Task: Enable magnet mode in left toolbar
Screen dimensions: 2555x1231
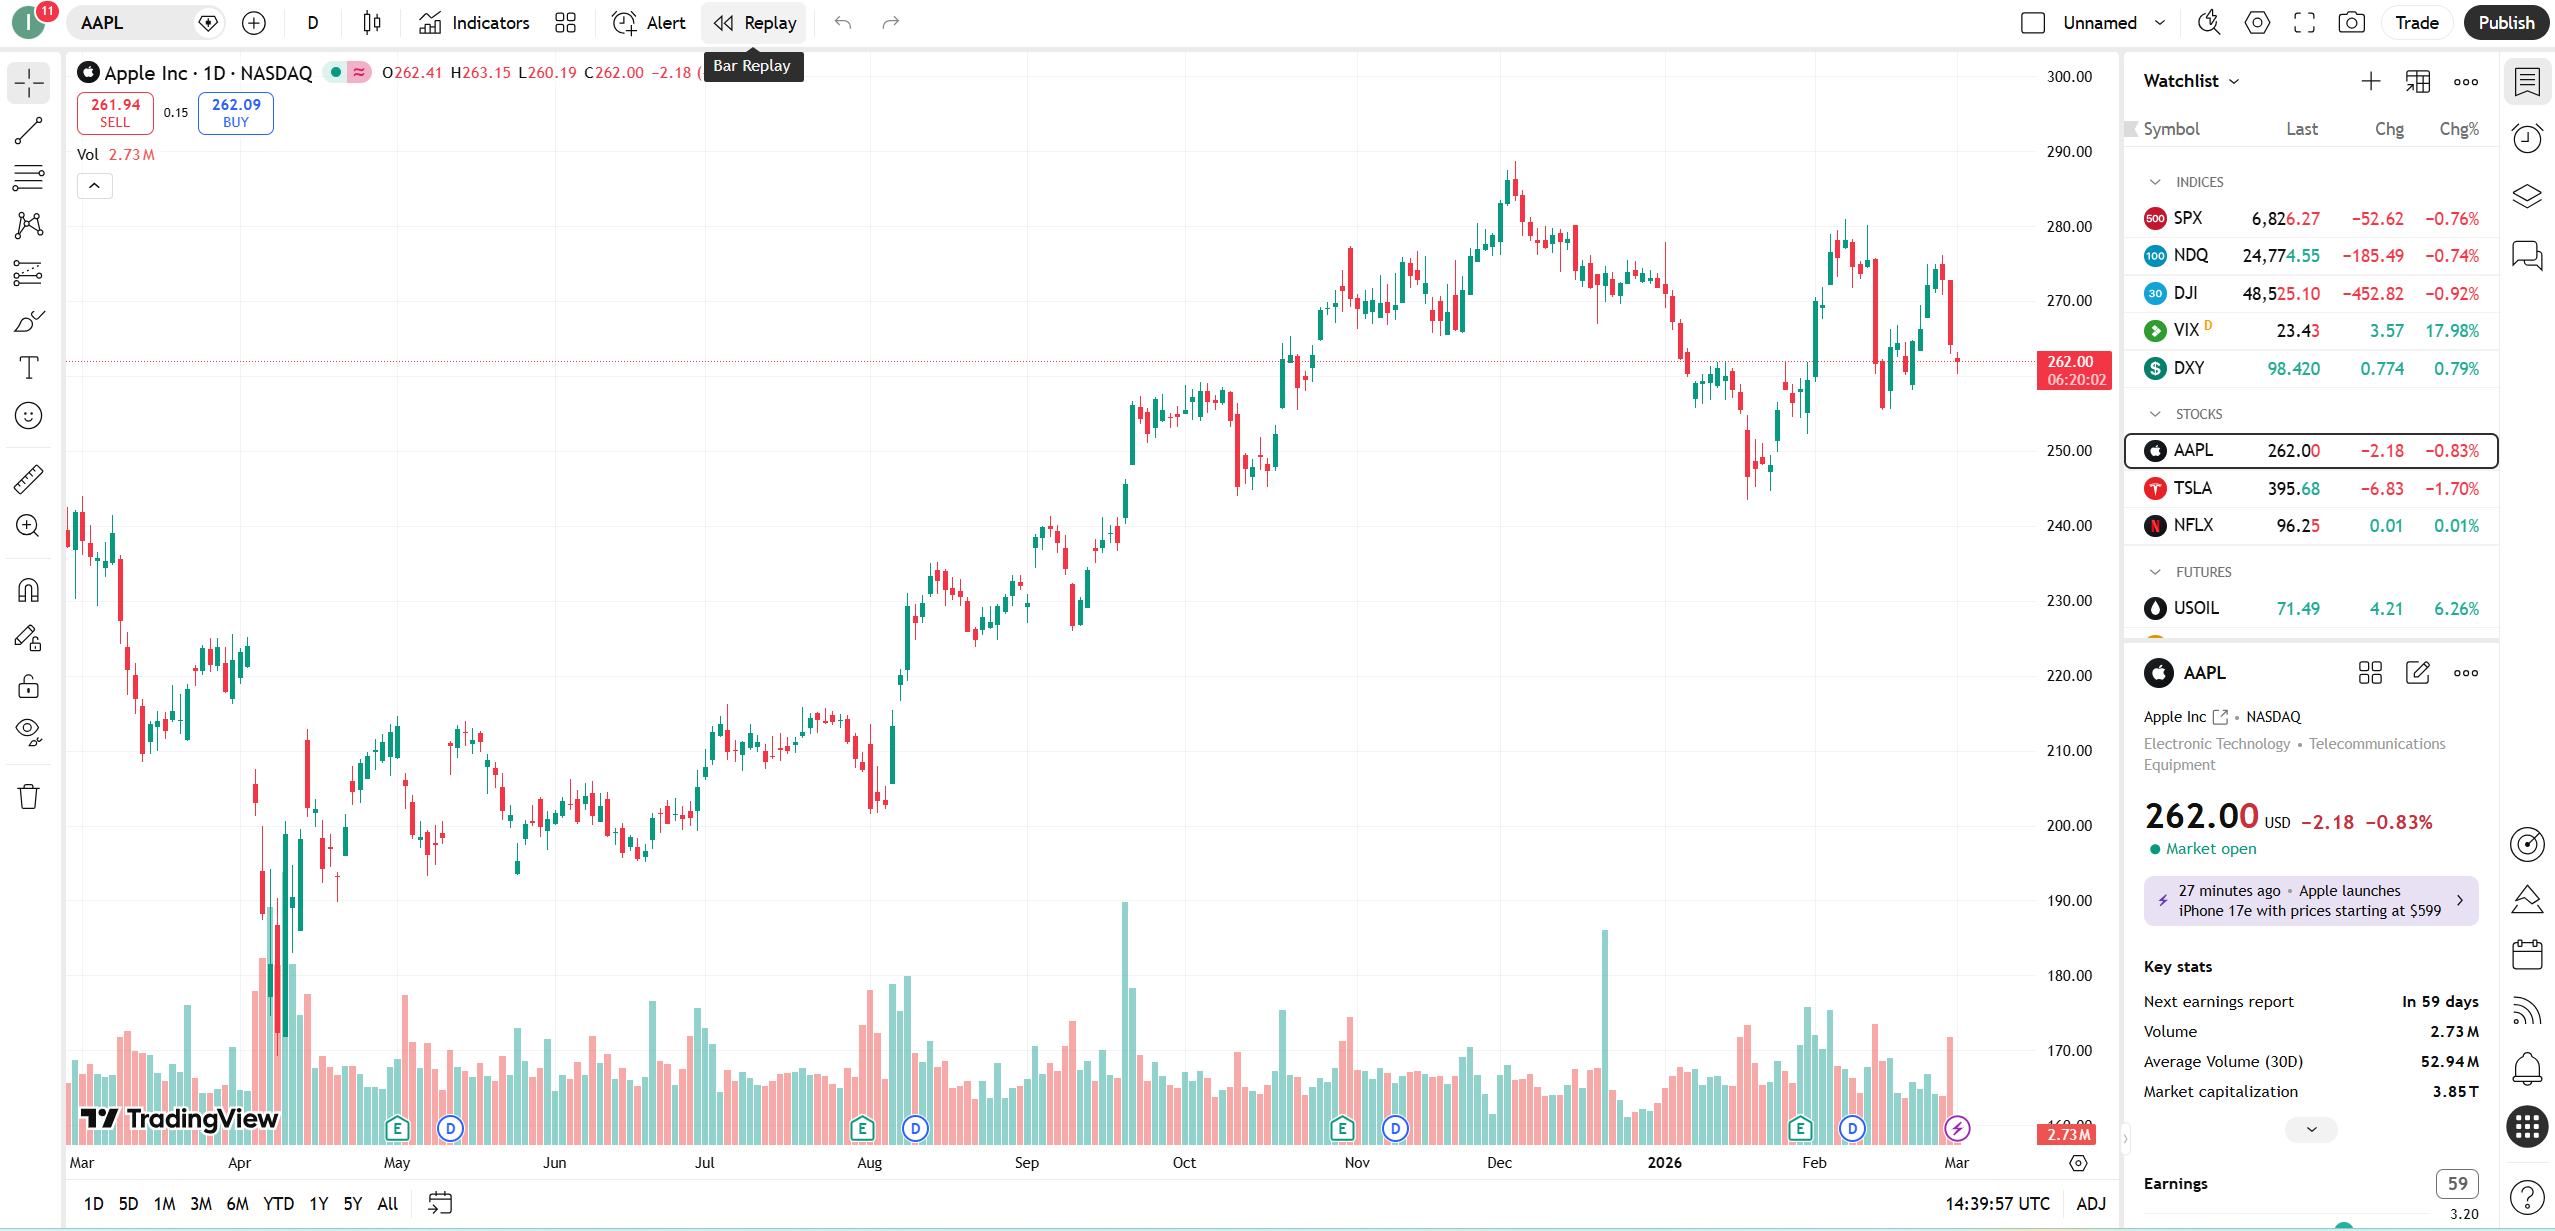Action: [28, 589]
